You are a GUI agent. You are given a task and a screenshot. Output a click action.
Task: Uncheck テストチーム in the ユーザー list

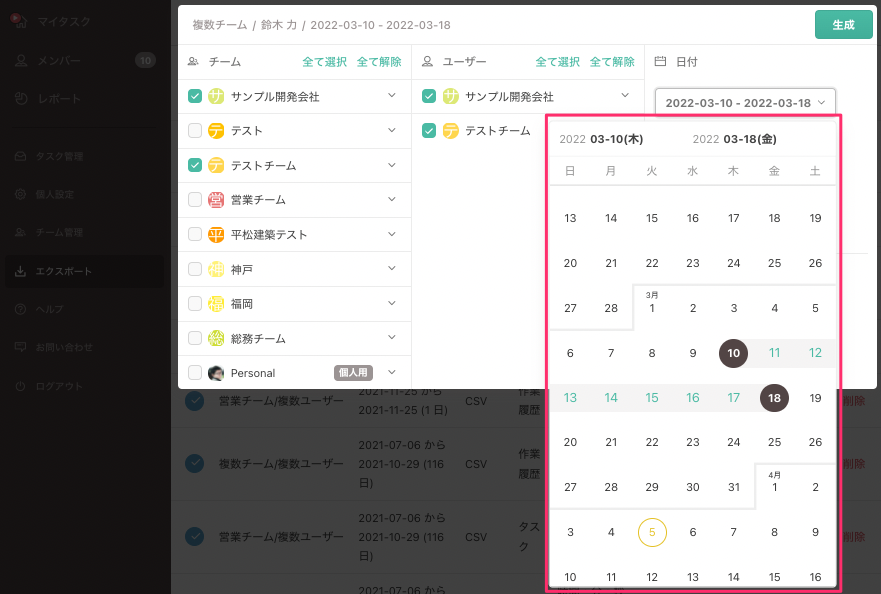430,130
